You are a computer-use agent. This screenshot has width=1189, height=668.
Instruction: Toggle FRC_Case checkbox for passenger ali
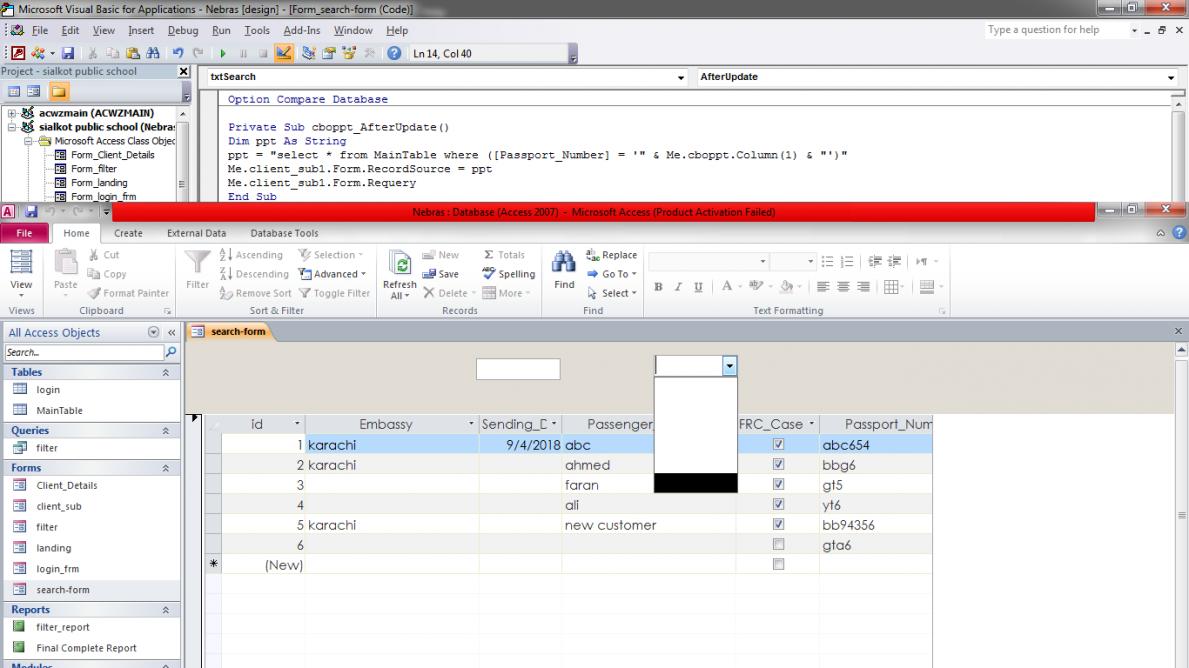pos(778,504)
